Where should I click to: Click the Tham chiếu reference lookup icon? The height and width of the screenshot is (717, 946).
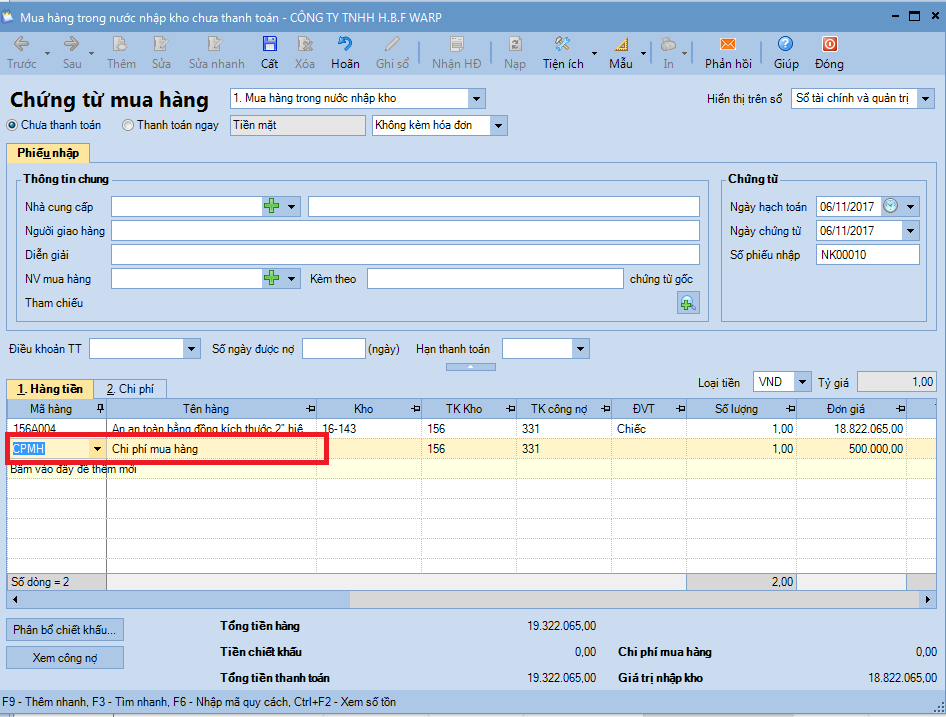688,303
